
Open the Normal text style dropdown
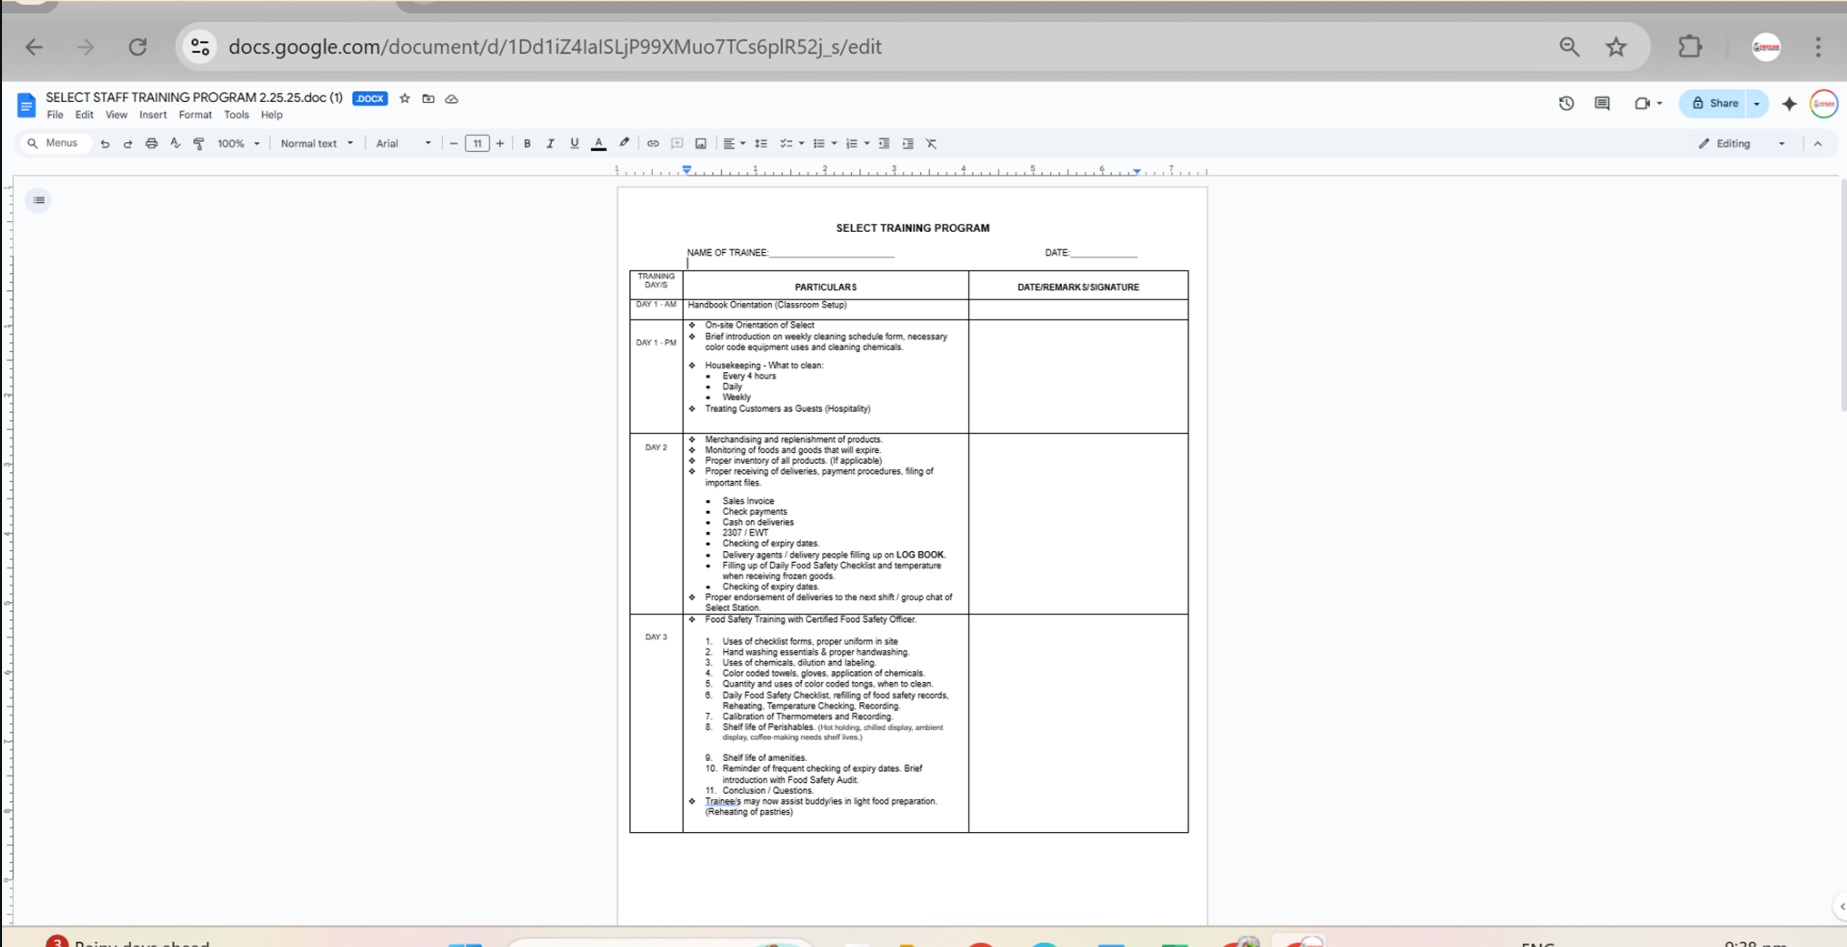click(316, 144)
